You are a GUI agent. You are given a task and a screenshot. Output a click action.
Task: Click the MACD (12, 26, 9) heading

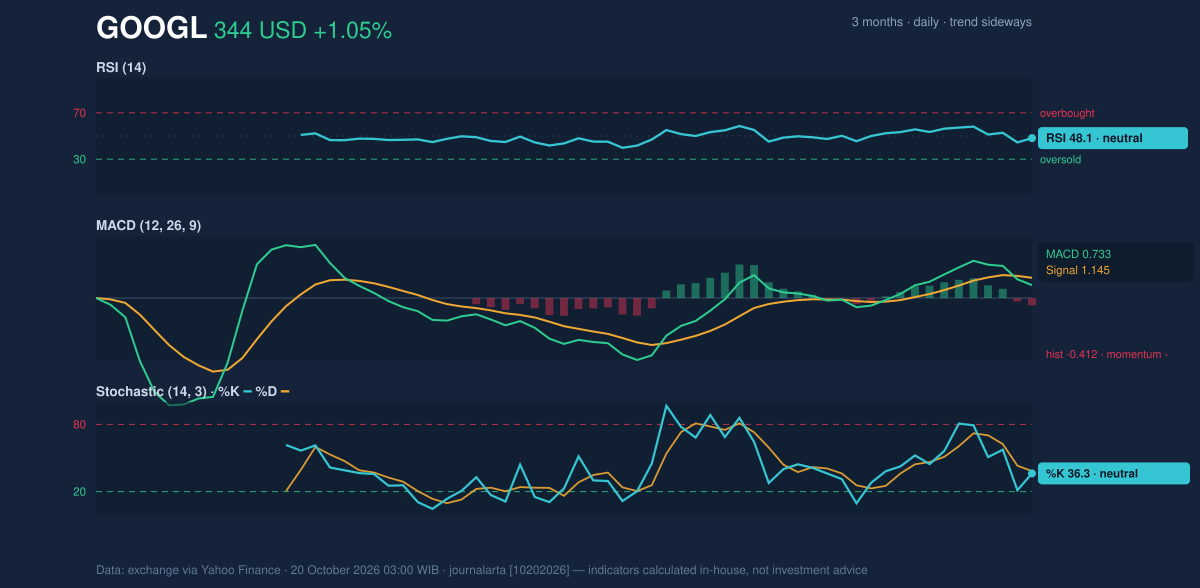click(x=148, y=225)
